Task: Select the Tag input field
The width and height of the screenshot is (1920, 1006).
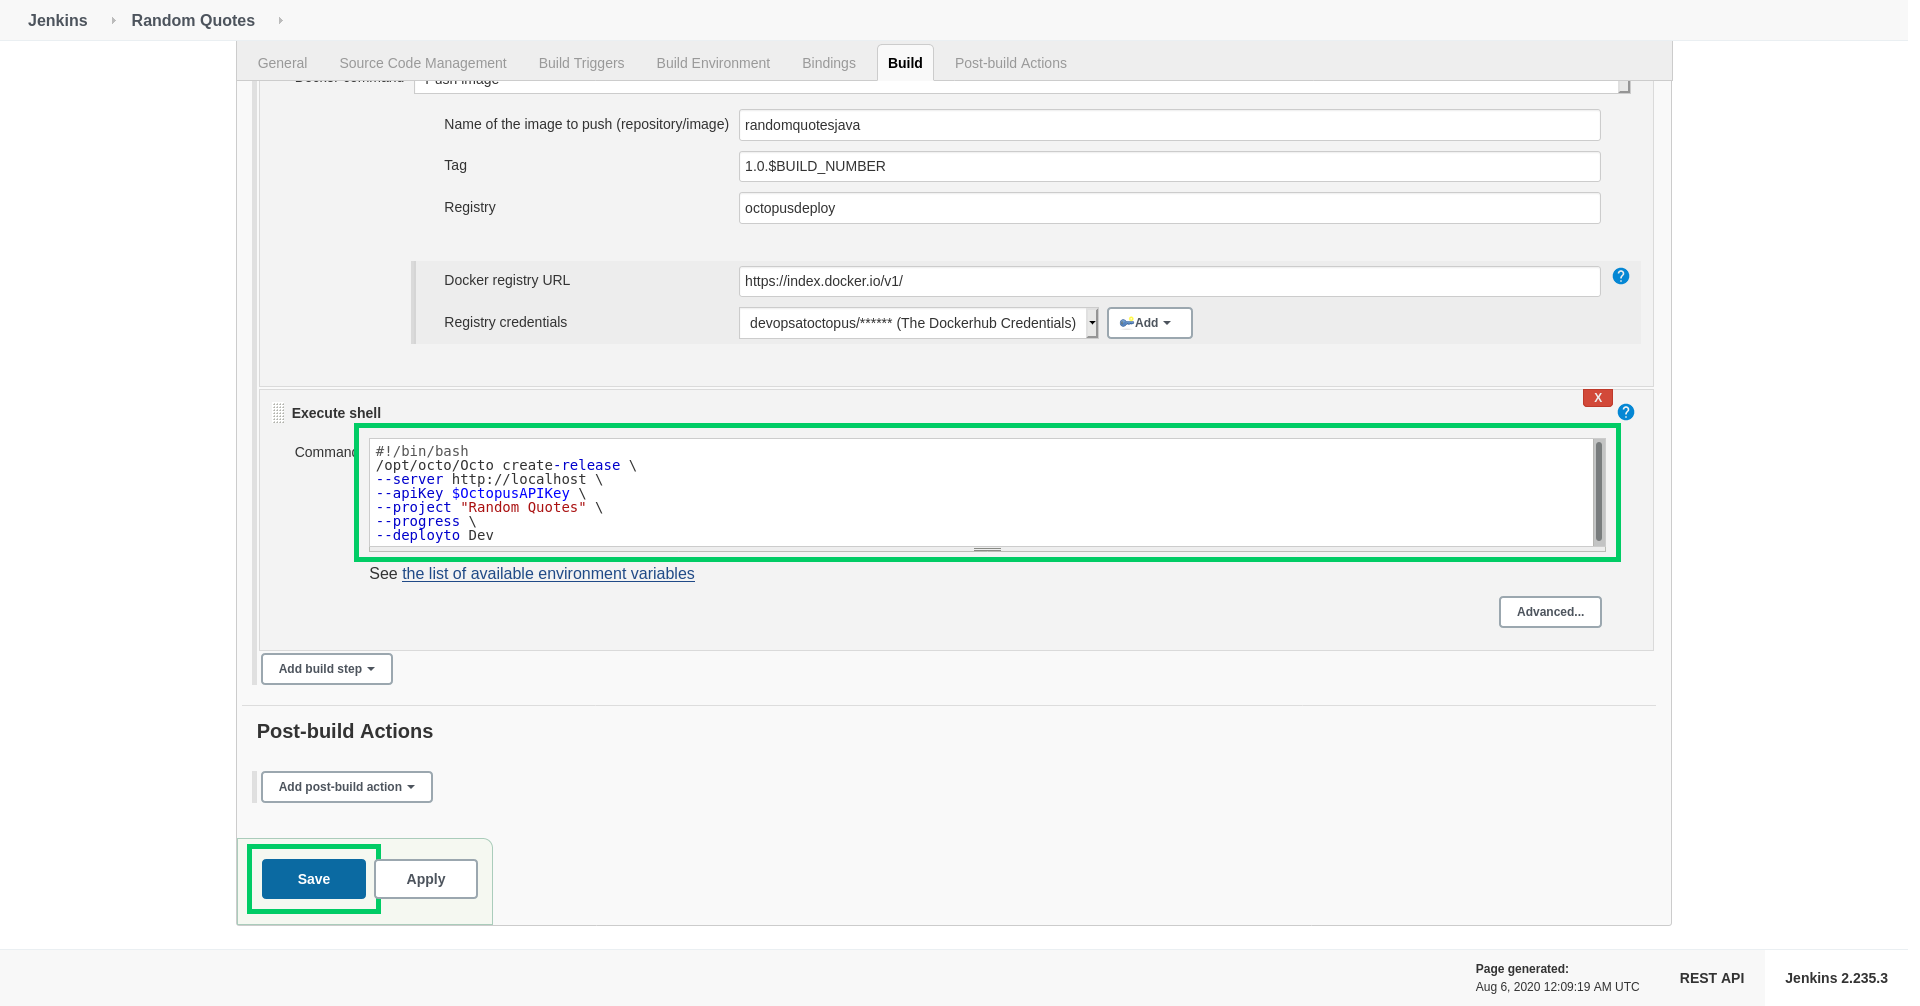Action: pyautogui.click(x=1168, y=166)
